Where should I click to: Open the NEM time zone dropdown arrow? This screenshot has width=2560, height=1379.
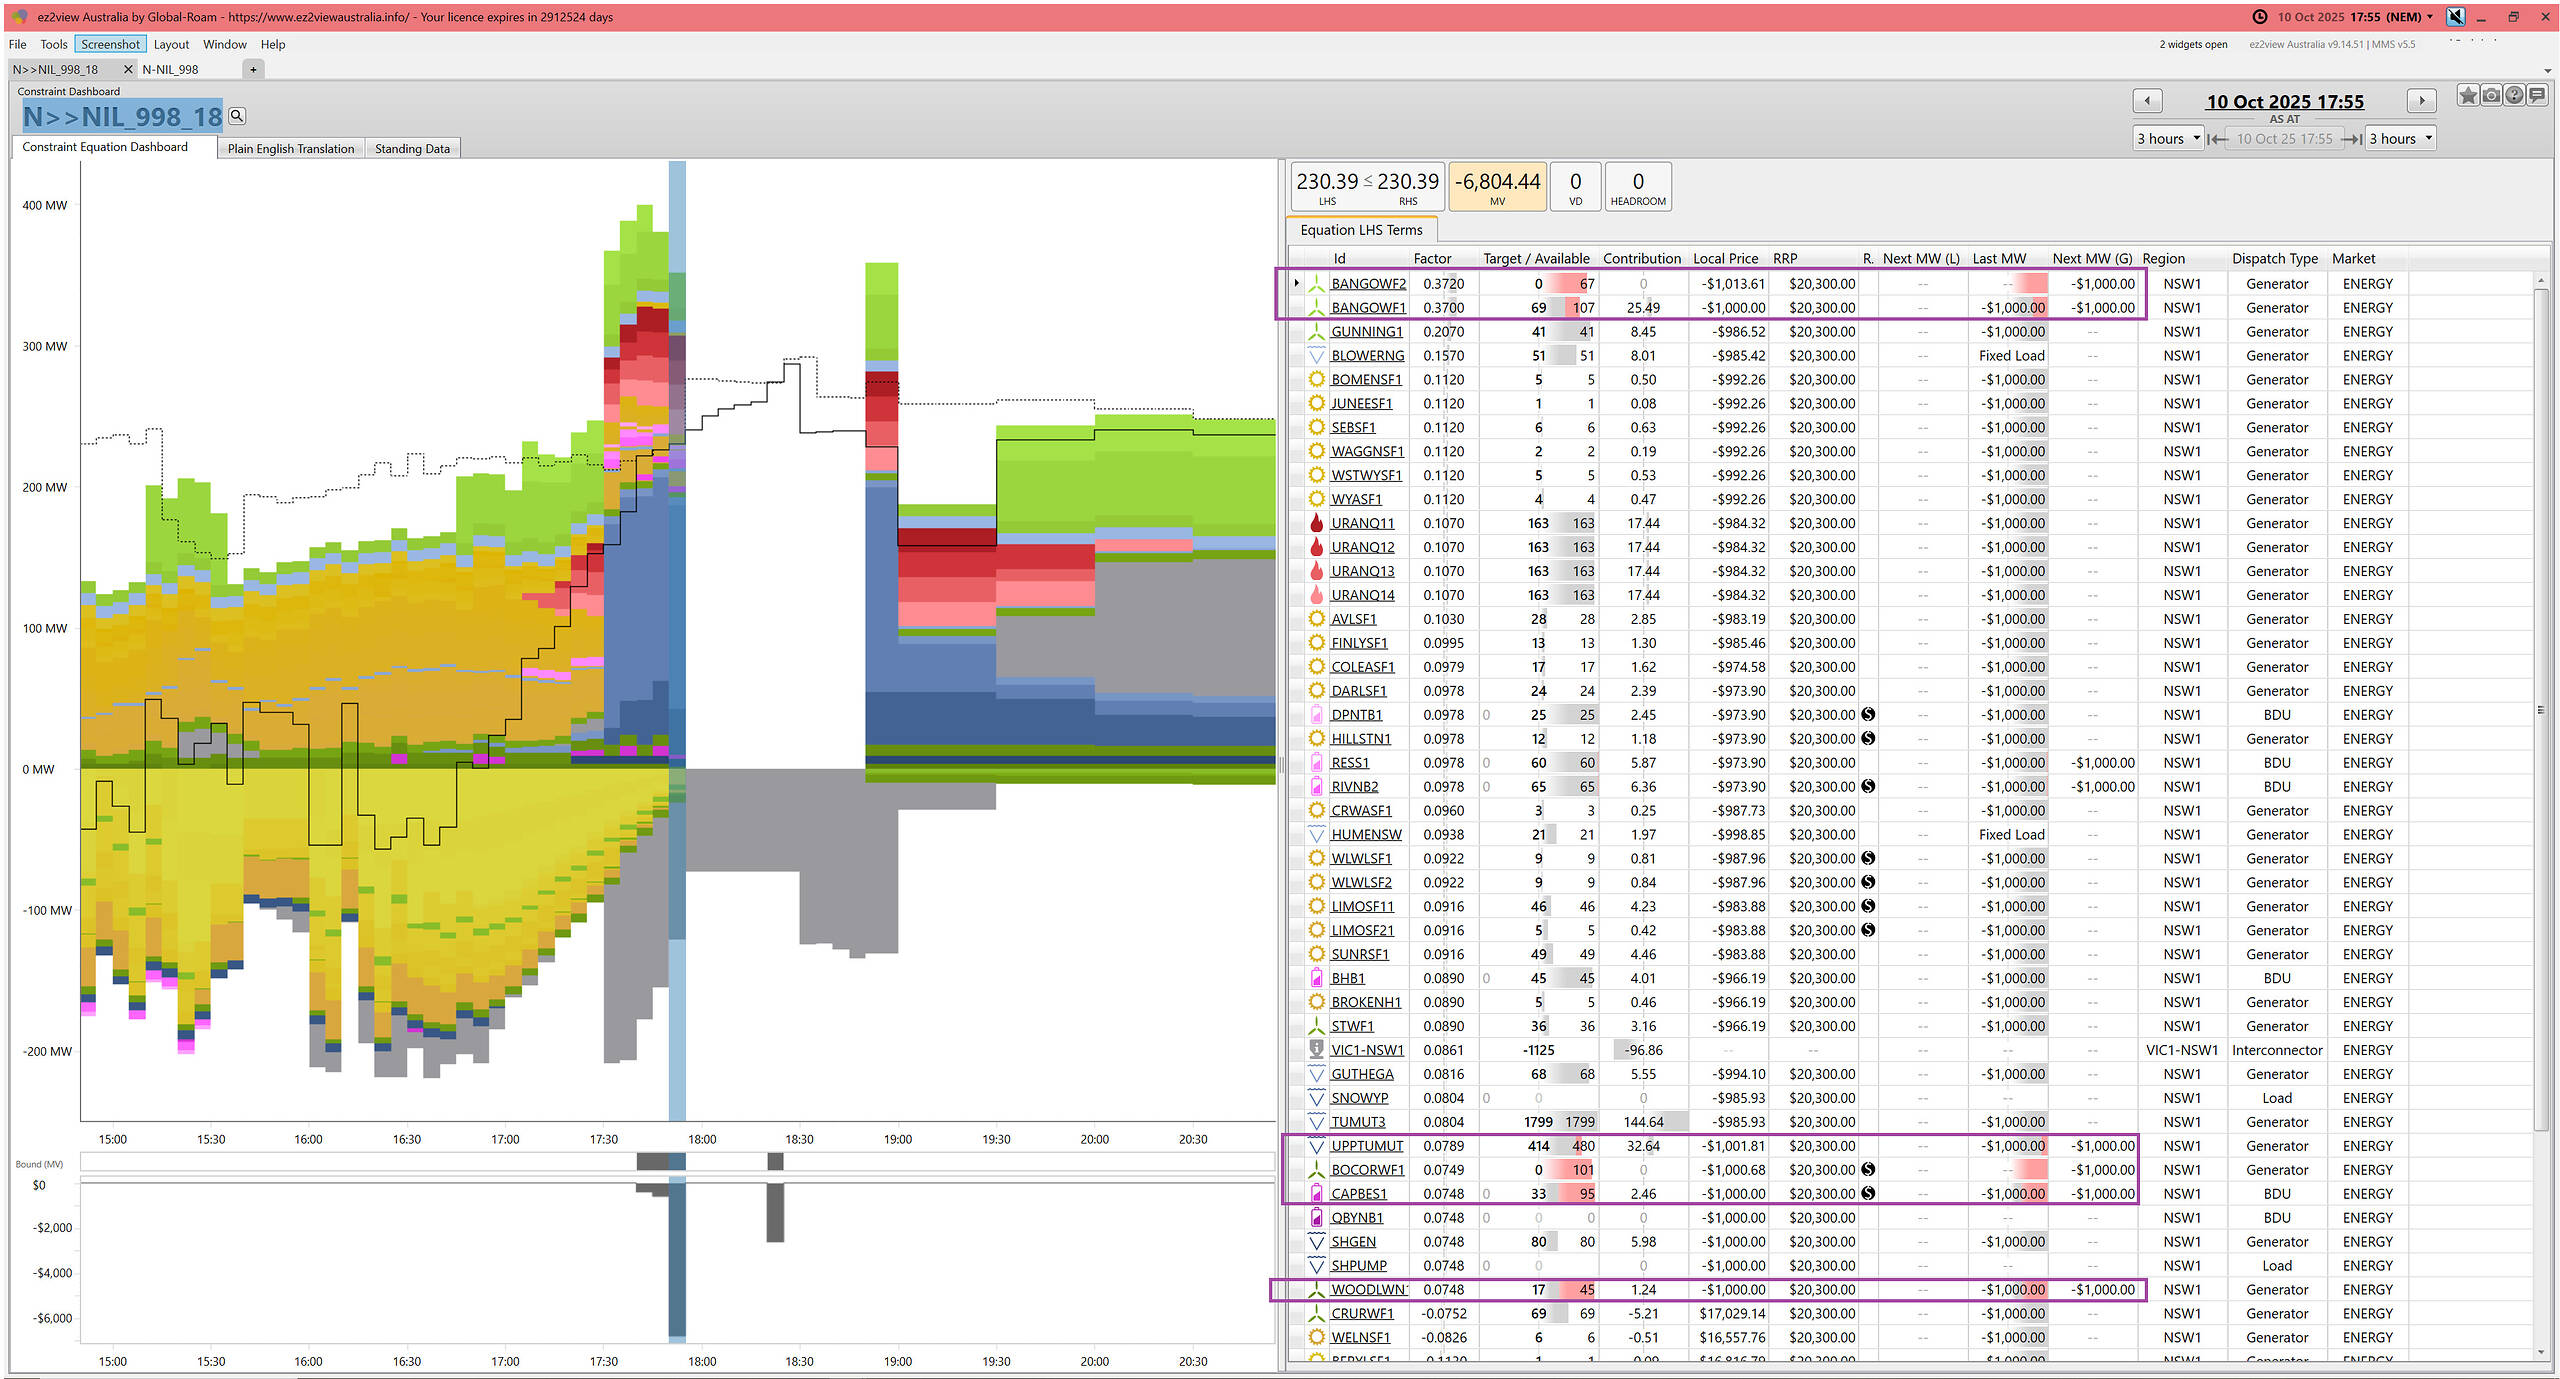click(x=2429, y=17)
